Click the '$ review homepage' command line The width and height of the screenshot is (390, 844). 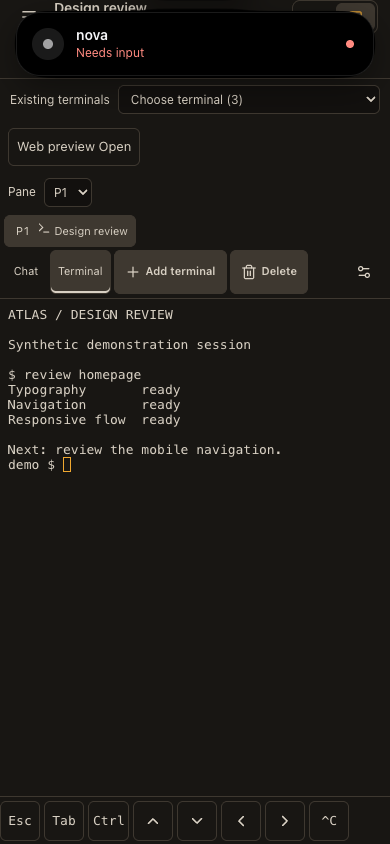[x=75, y=375]
